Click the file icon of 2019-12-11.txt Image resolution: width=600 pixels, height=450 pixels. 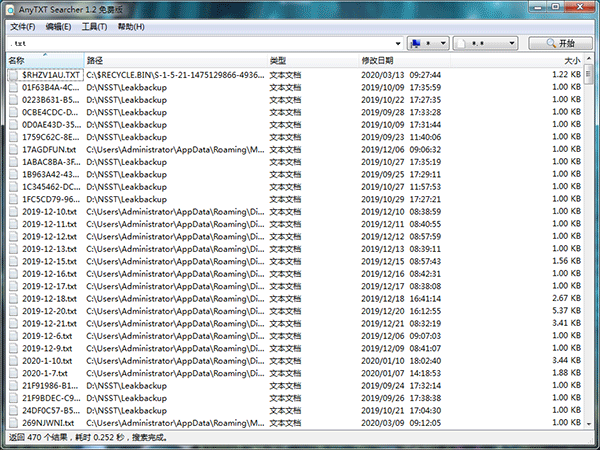pyautogui.click(x=13, y=224)
